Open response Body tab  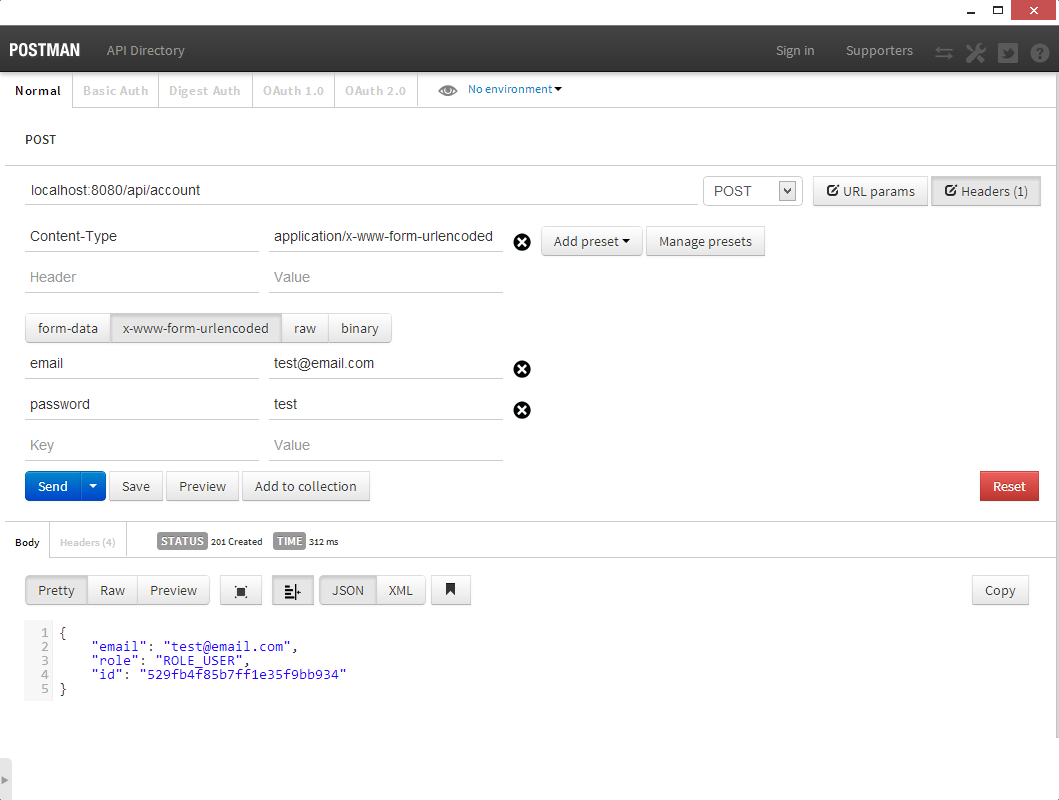coord(27,542)
